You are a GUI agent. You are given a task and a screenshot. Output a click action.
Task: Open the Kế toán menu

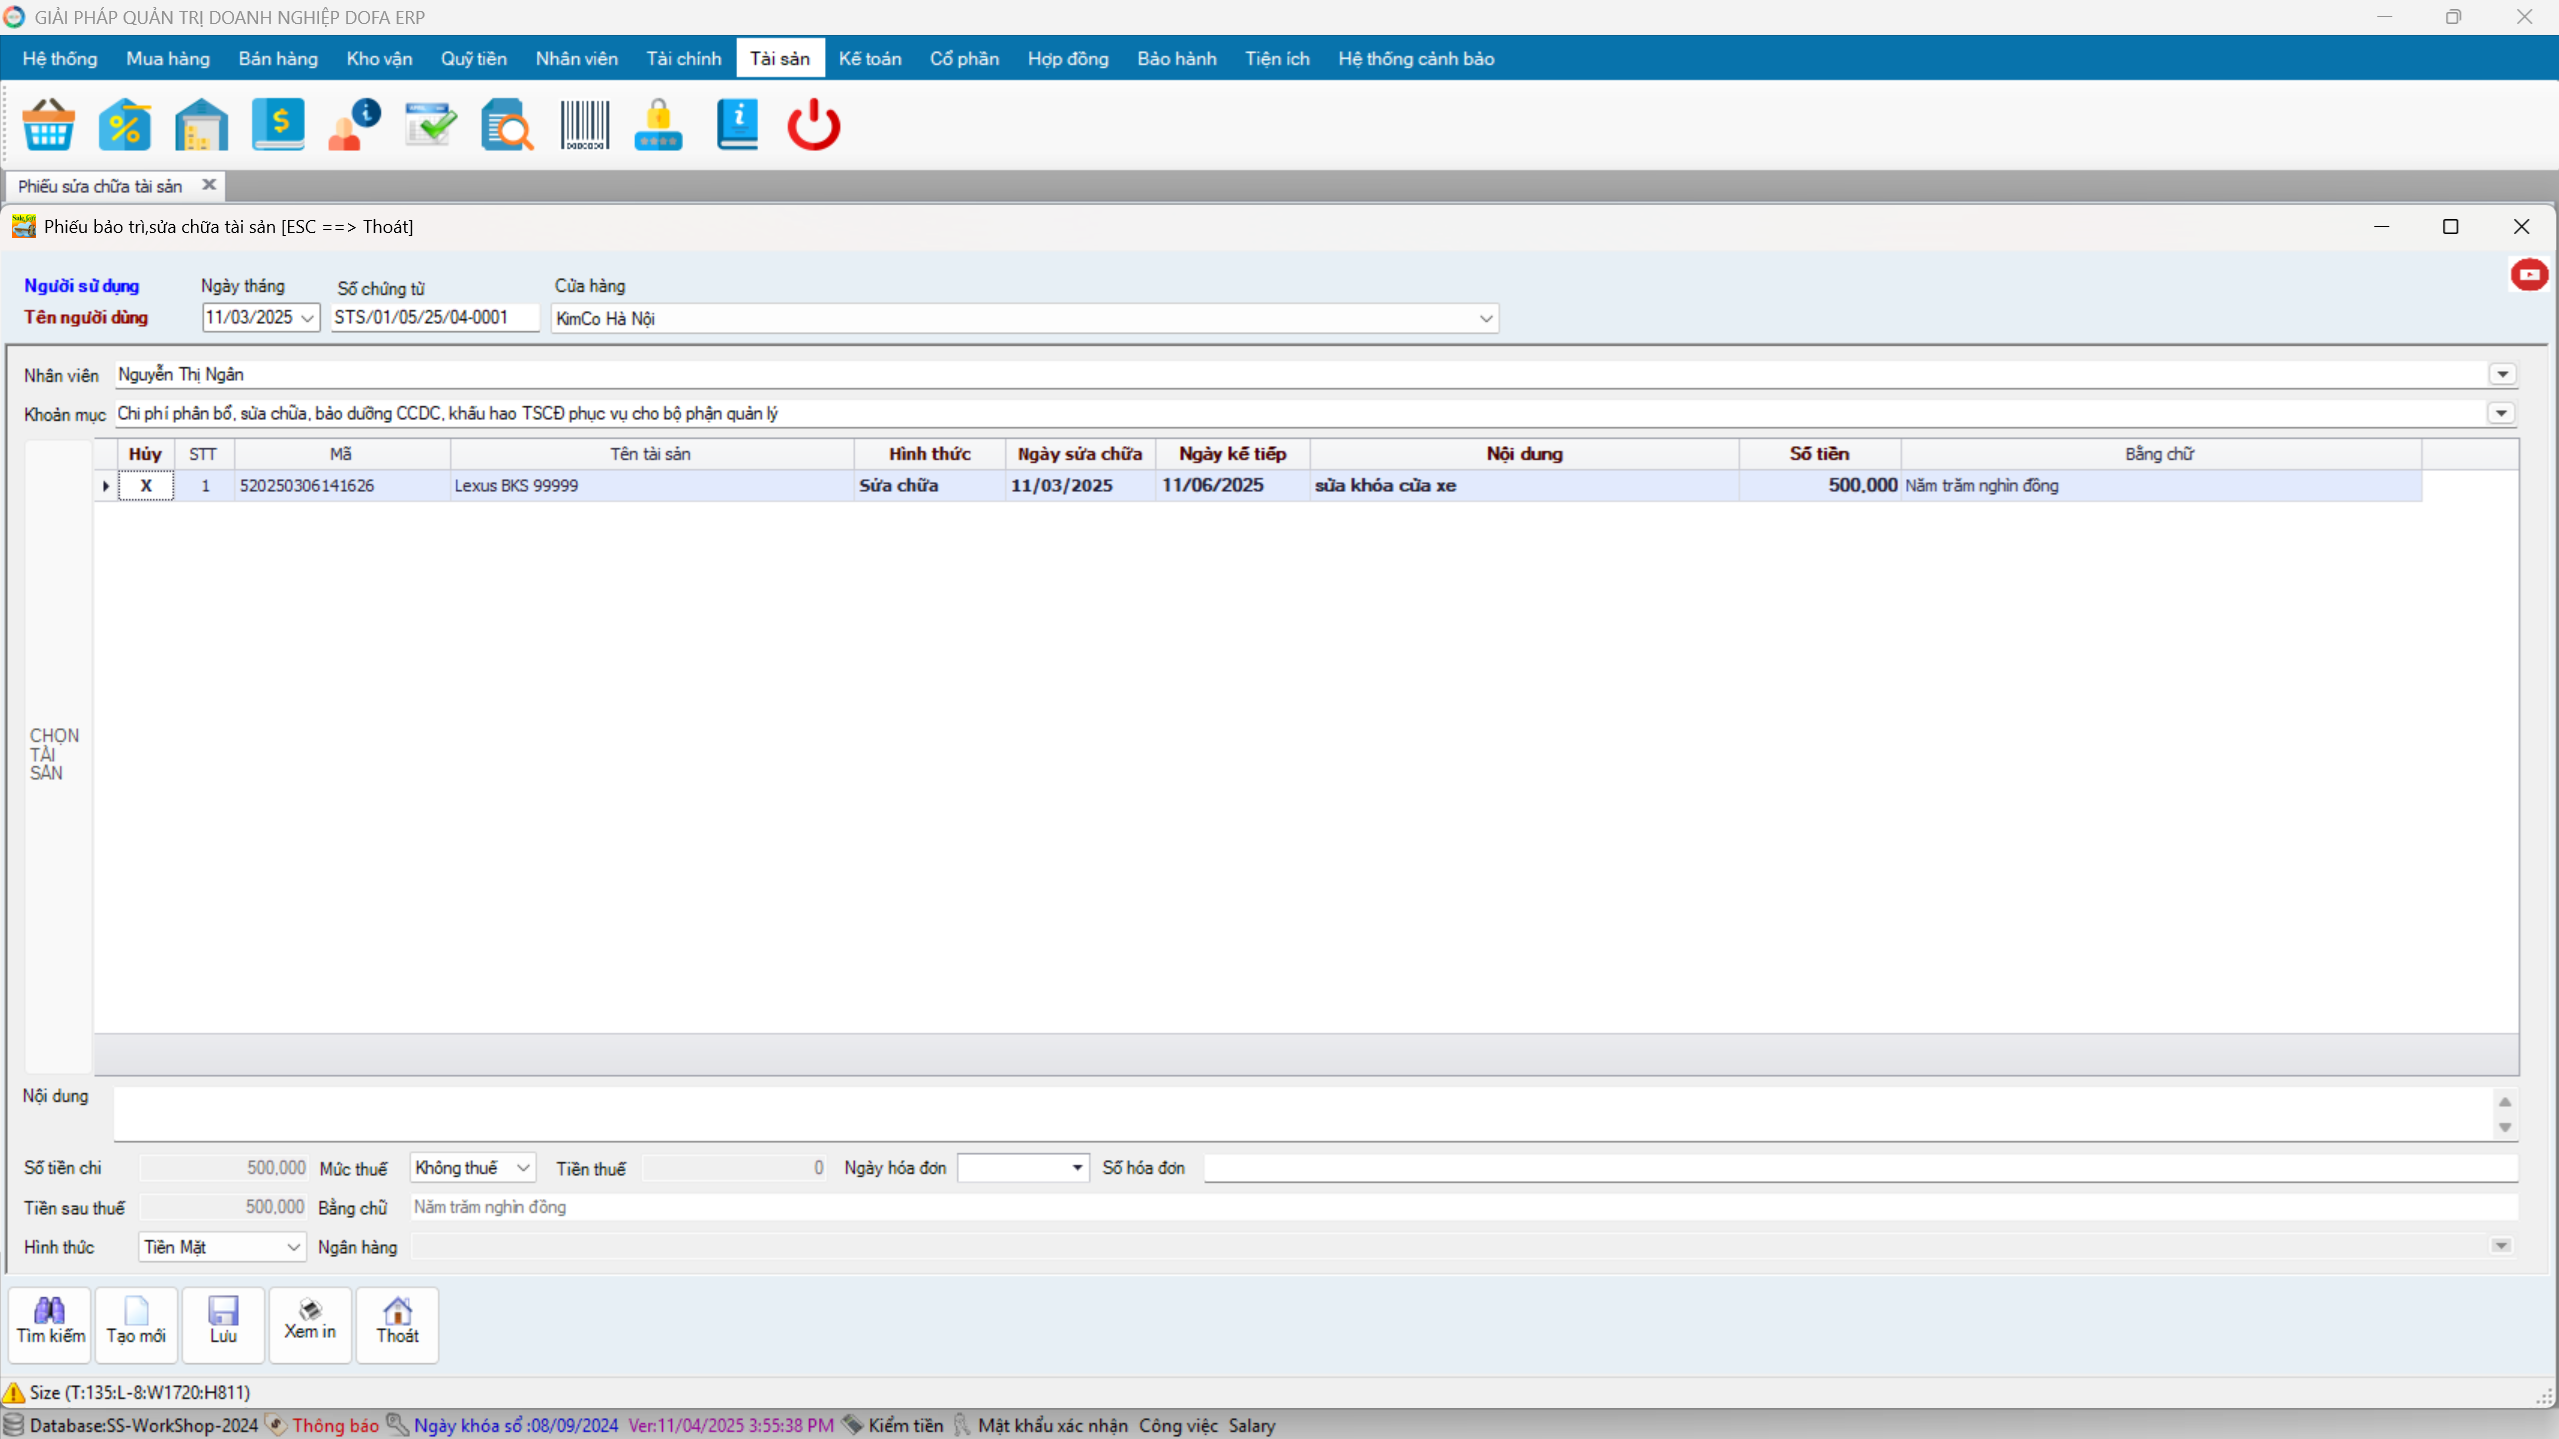point(870,58)
